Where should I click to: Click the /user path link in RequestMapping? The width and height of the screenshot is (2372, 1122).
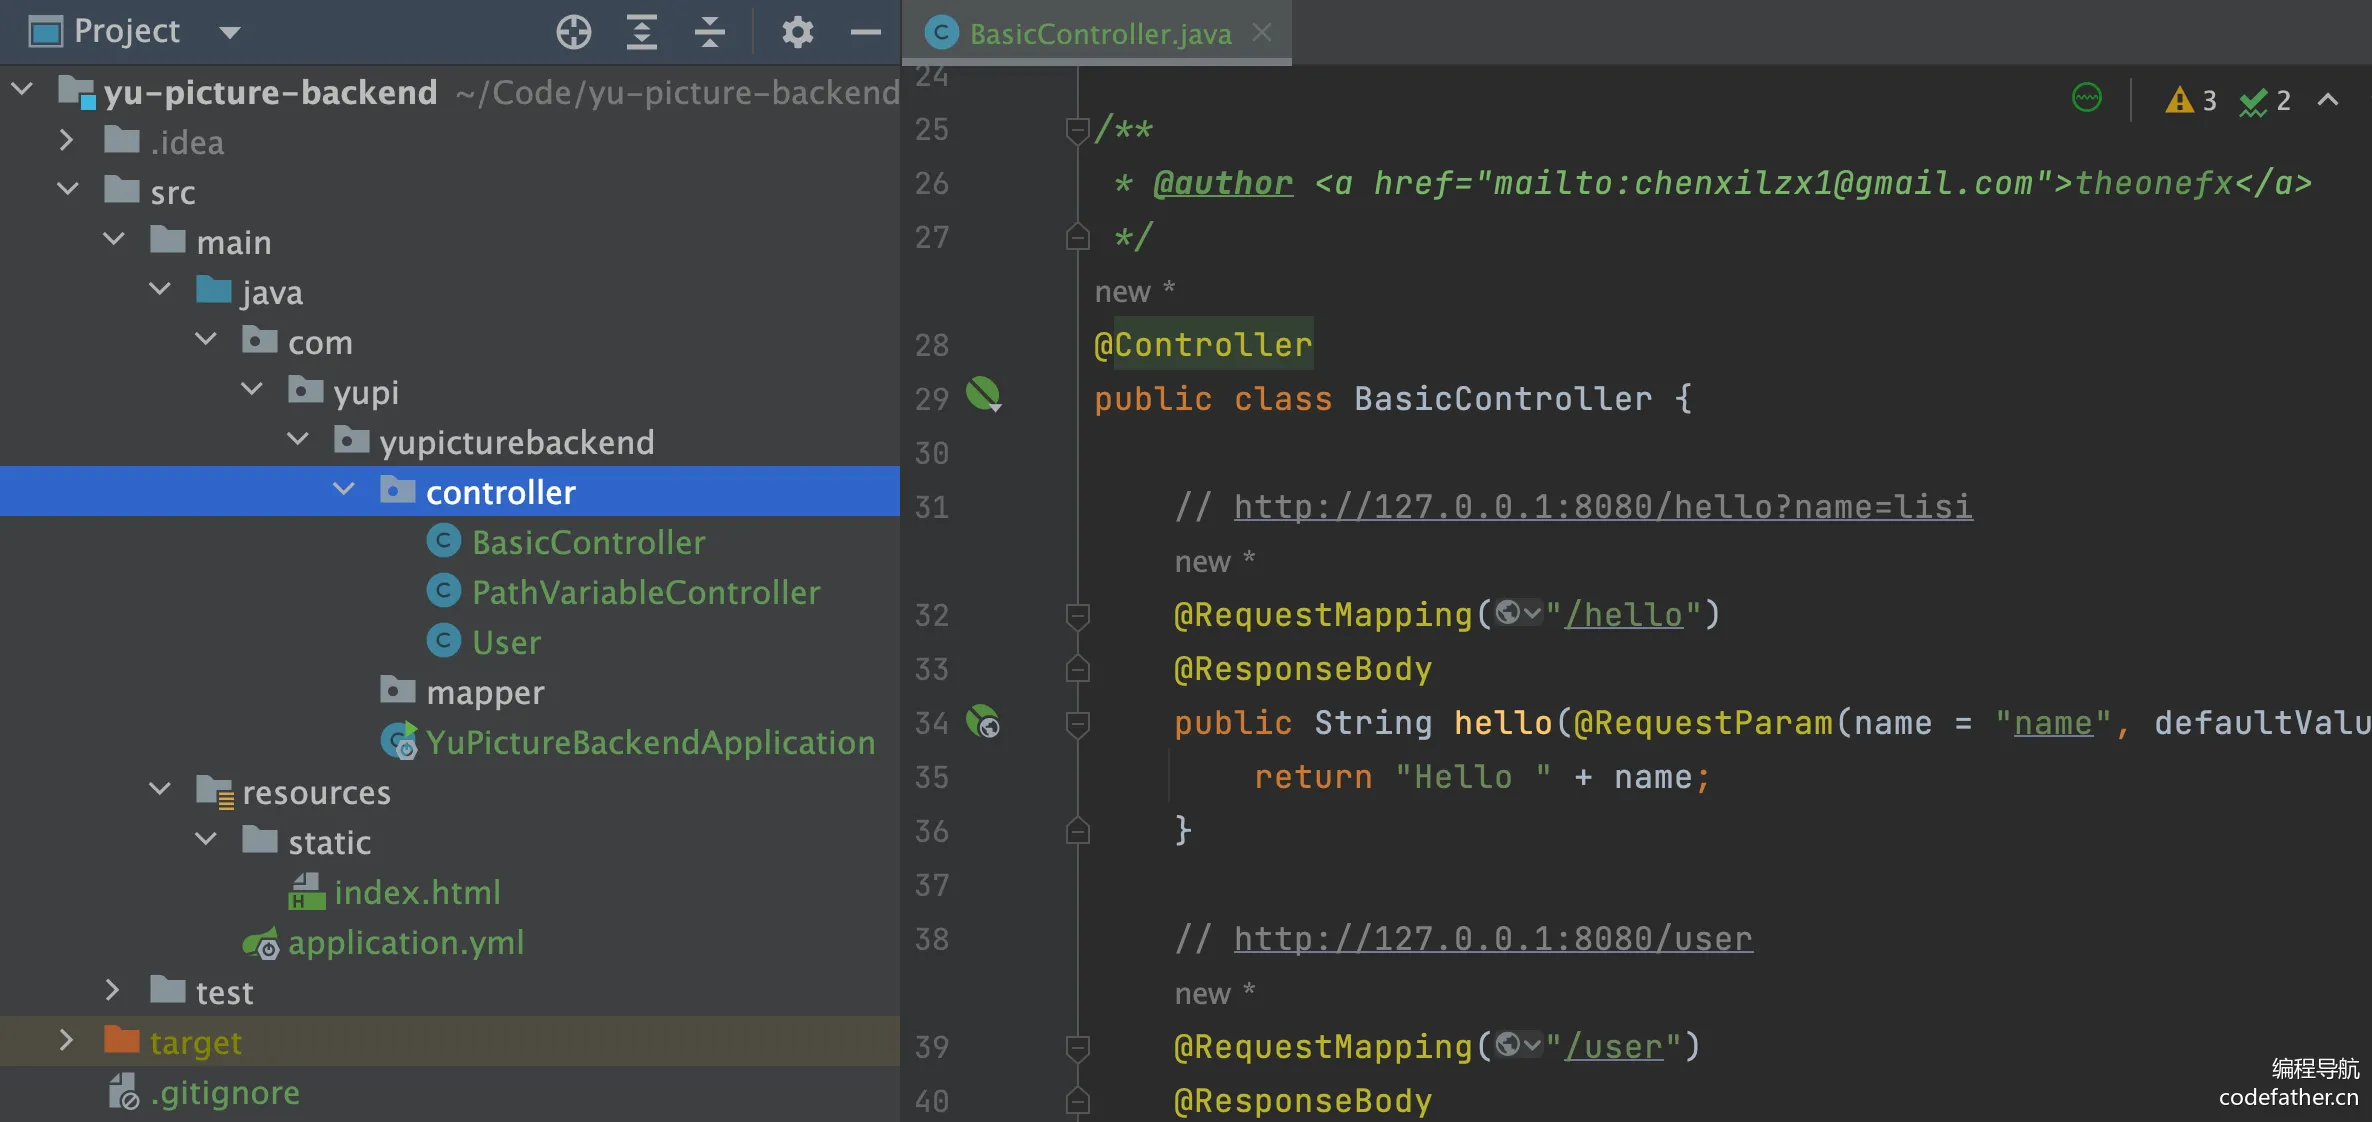pyautogui.click(x=1614, y=1047)
